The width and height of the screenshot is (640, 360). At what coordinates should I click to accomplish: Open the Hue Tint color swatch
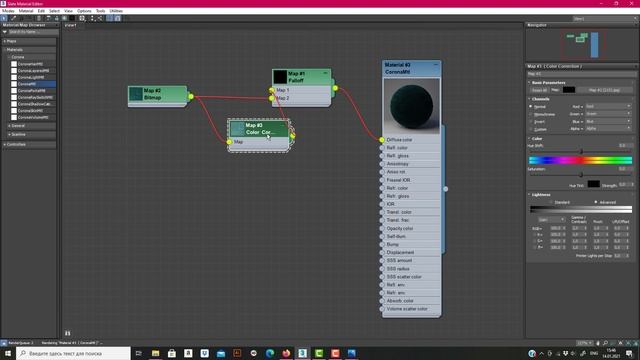click(x=593, y=184)
